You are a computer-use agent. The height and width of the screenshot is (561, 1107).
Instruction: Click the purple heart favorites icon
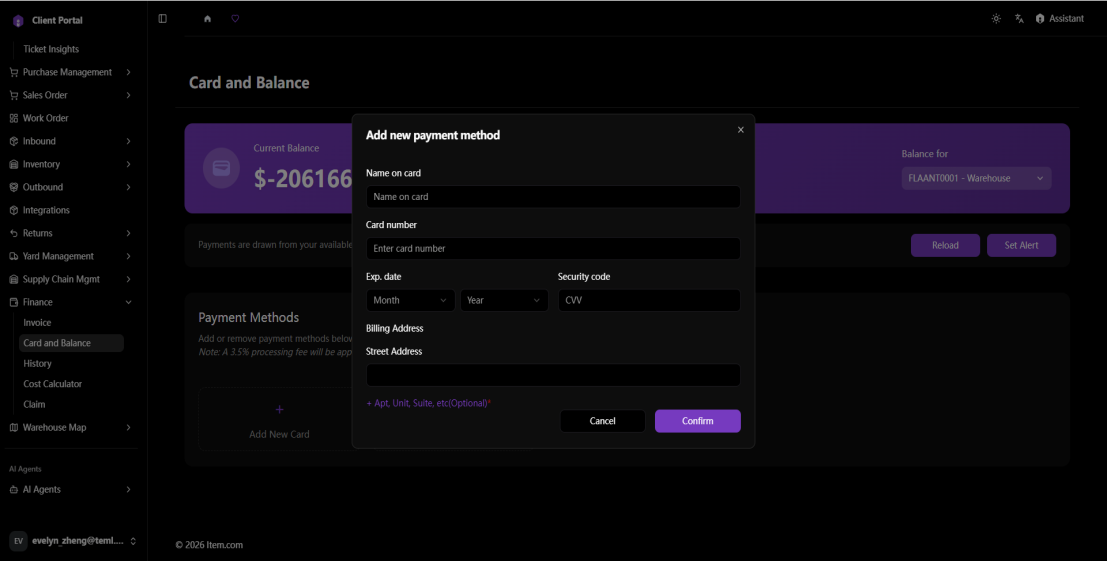[235, 18]
